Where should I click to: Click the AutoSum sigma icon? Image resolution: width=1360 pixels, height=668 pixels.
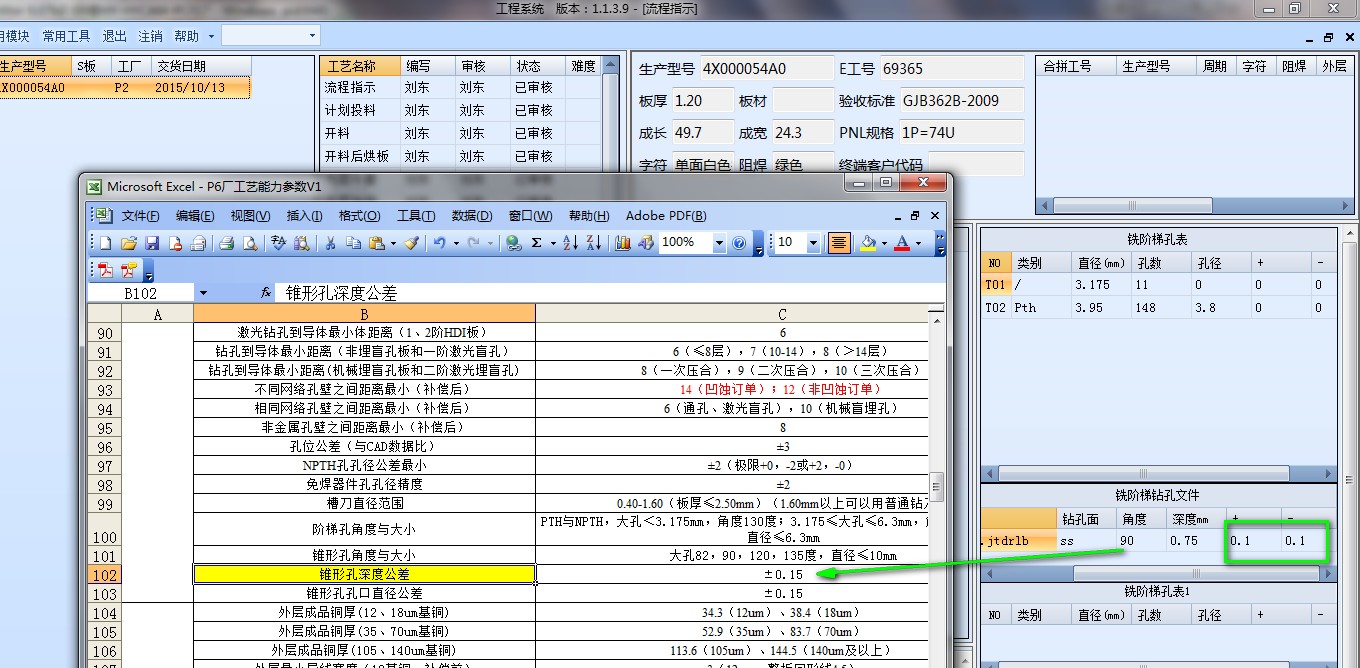(x=537, y=242)
